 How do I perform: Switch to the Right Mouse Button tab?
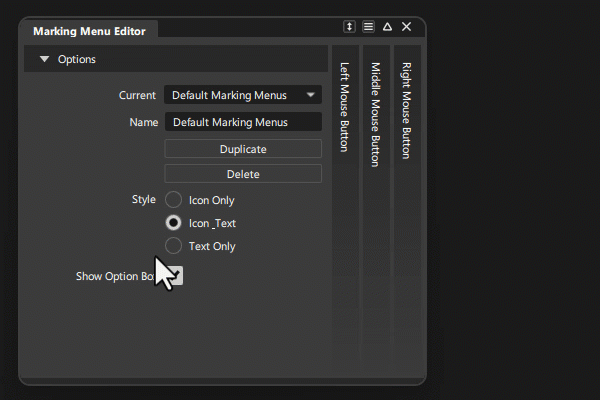(x=406, y=110)
